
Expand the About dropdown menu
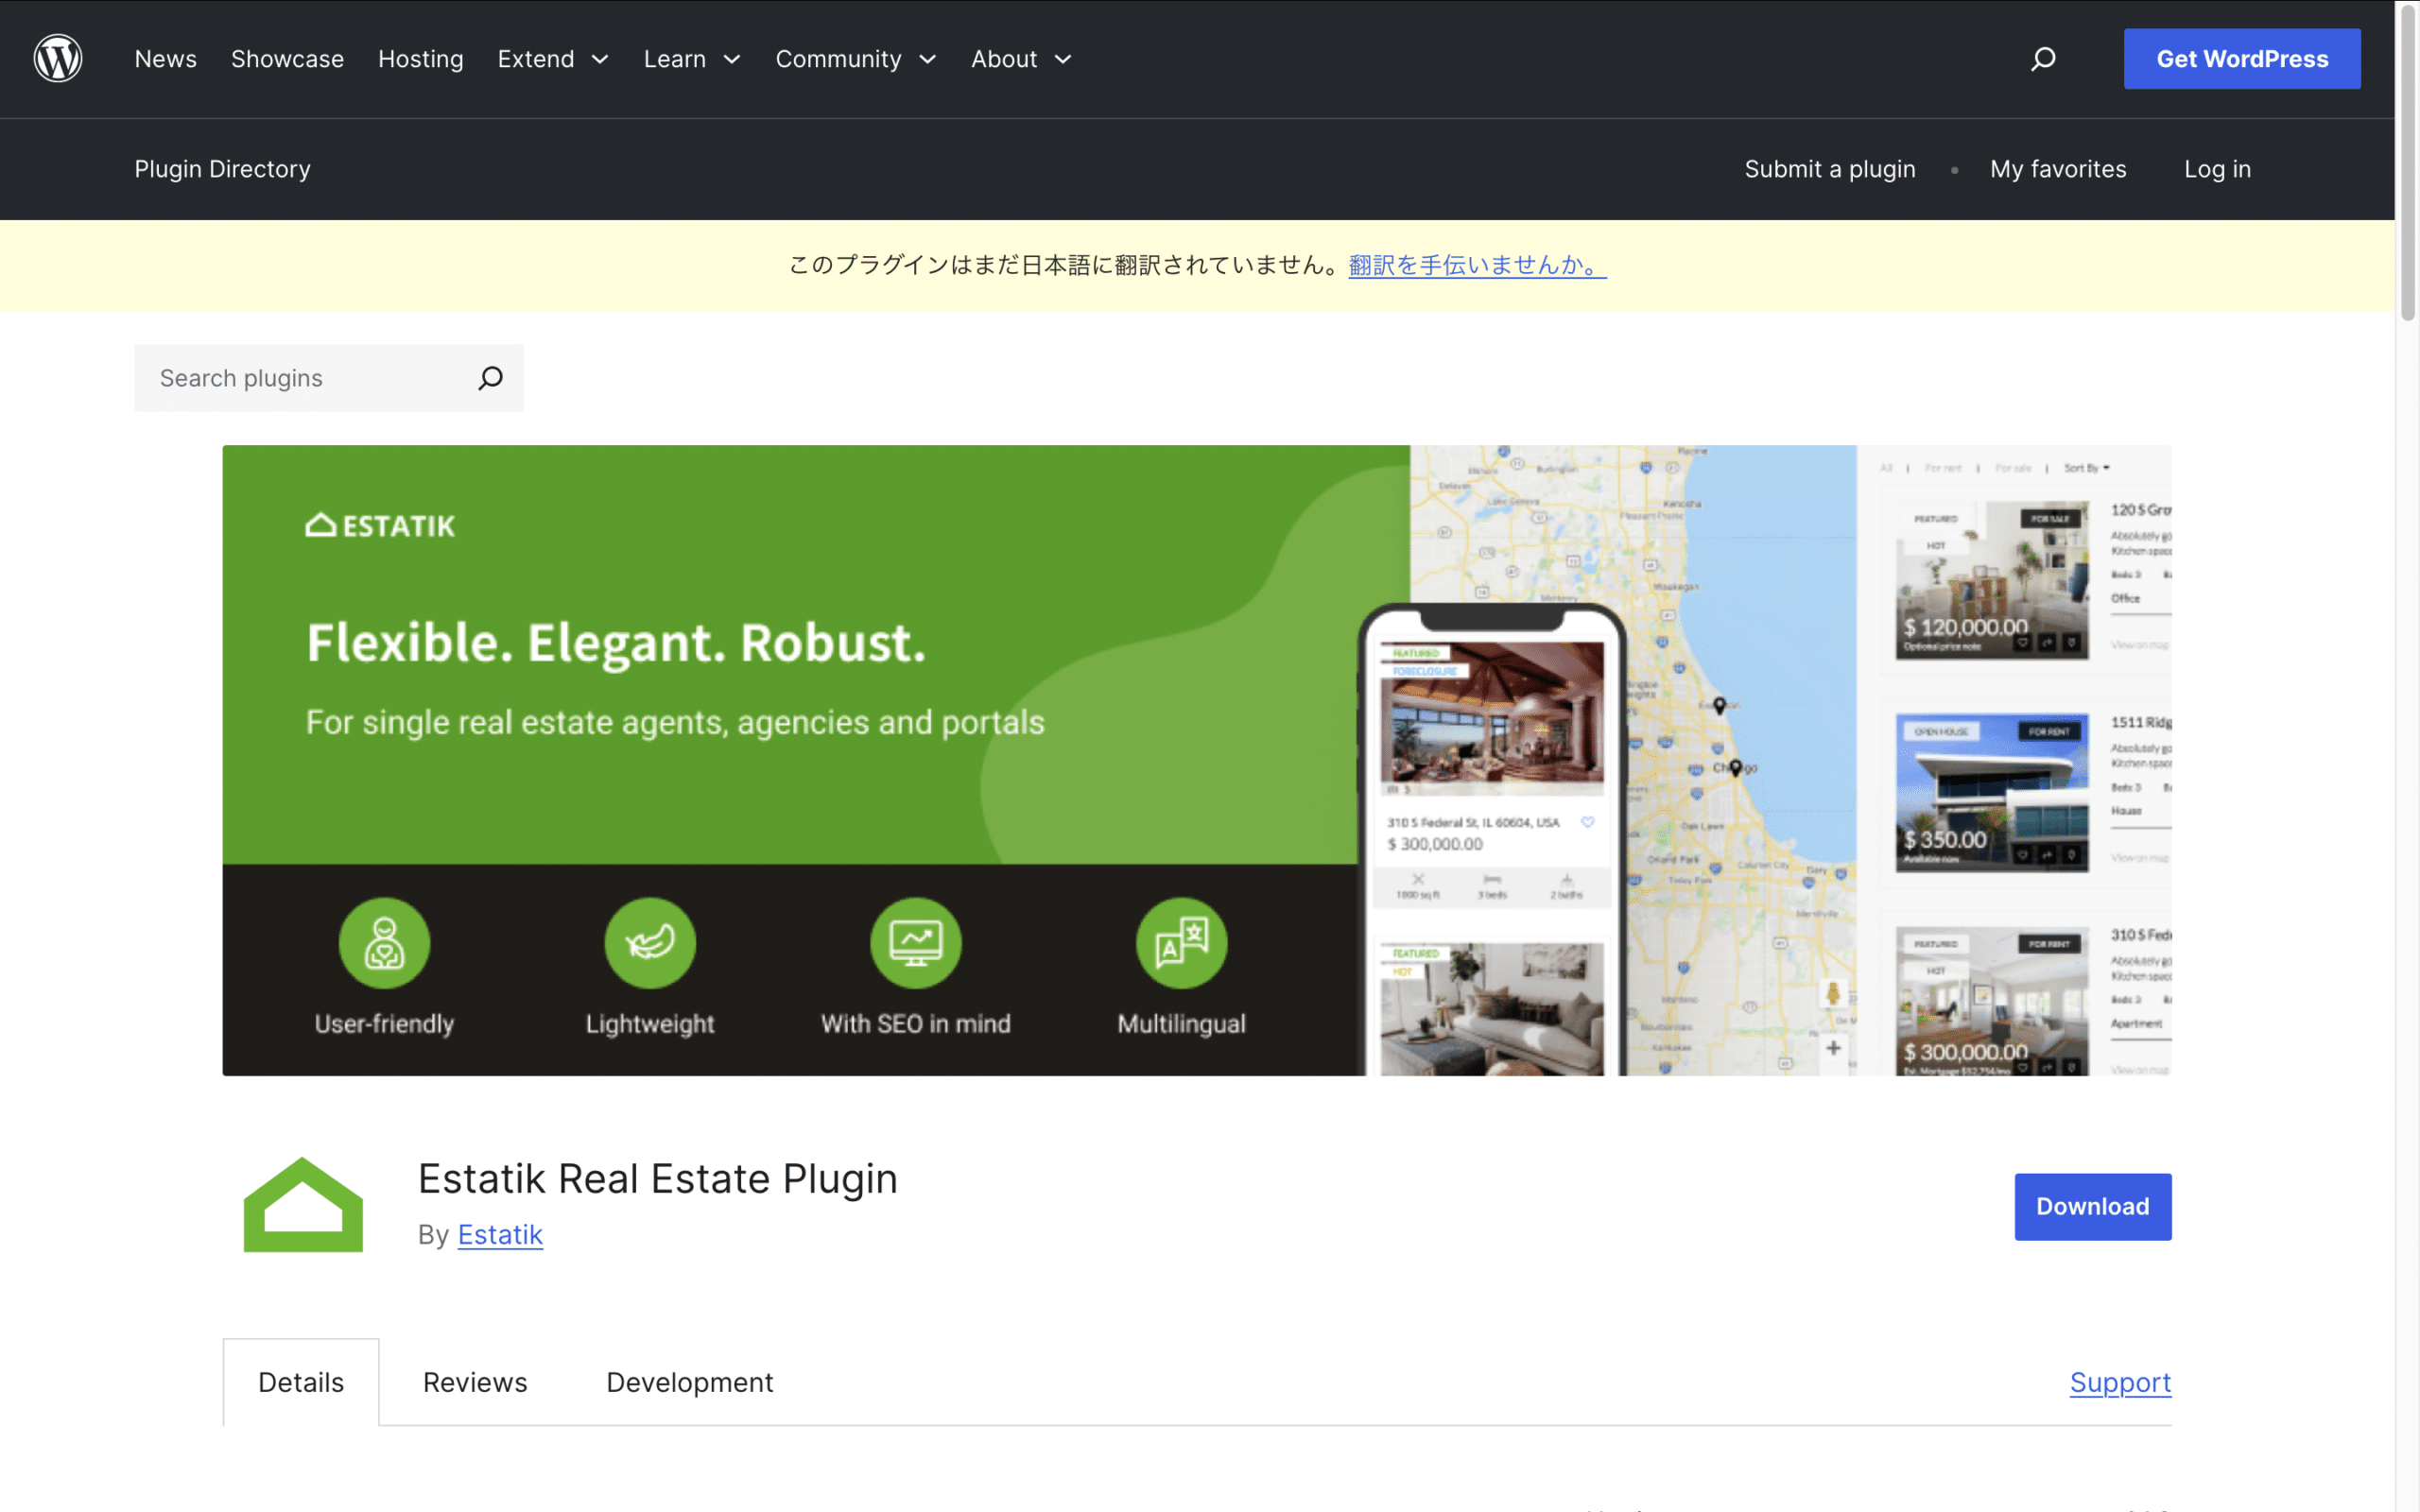1021,59
